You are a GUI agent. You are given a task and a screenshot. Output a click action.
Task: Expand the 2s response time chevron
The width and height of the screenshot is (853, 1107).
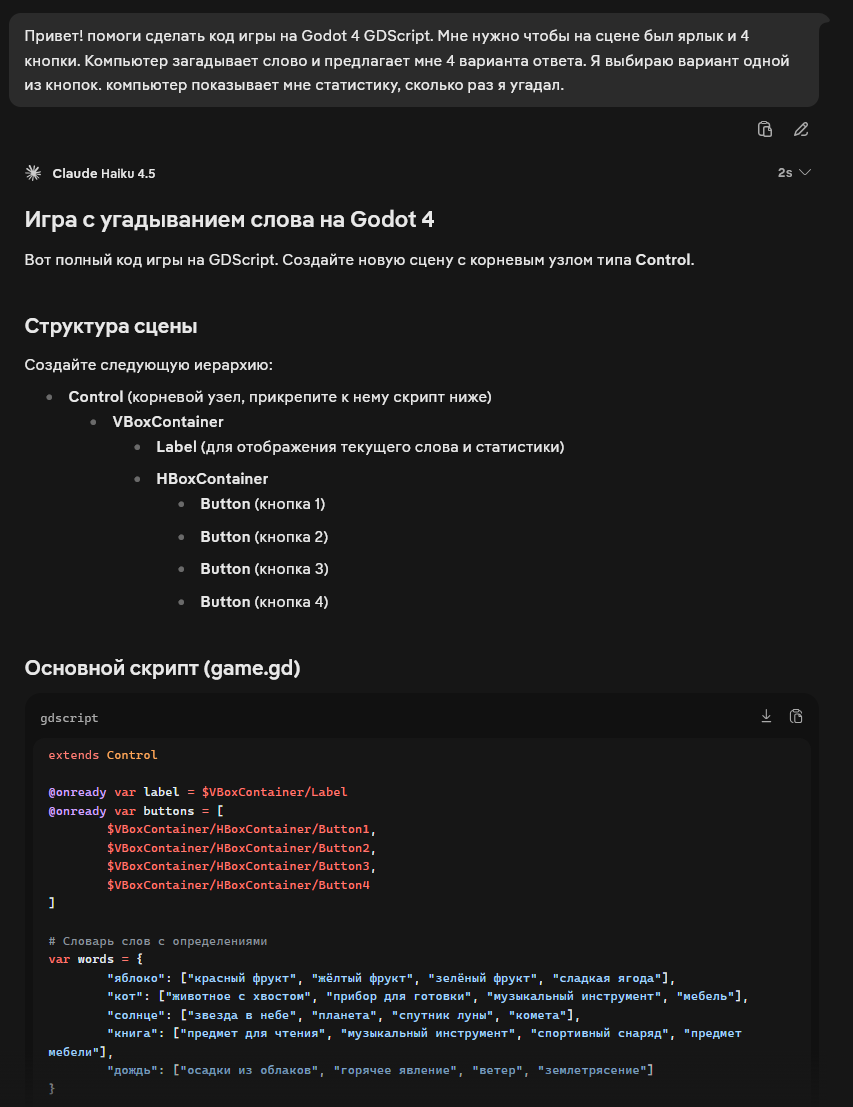804,173
